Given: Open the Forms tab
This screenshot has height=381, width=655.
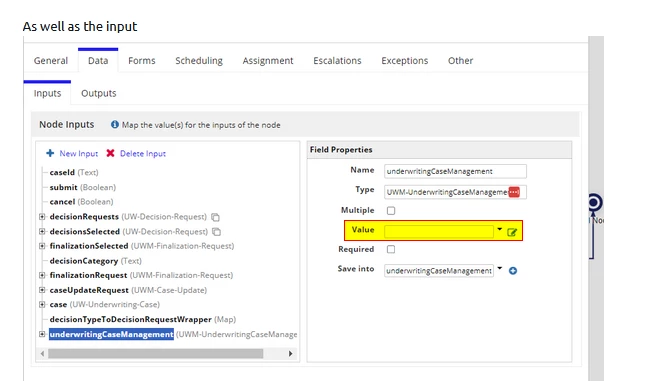Looking at the screenshot, I should coord(142,61).
